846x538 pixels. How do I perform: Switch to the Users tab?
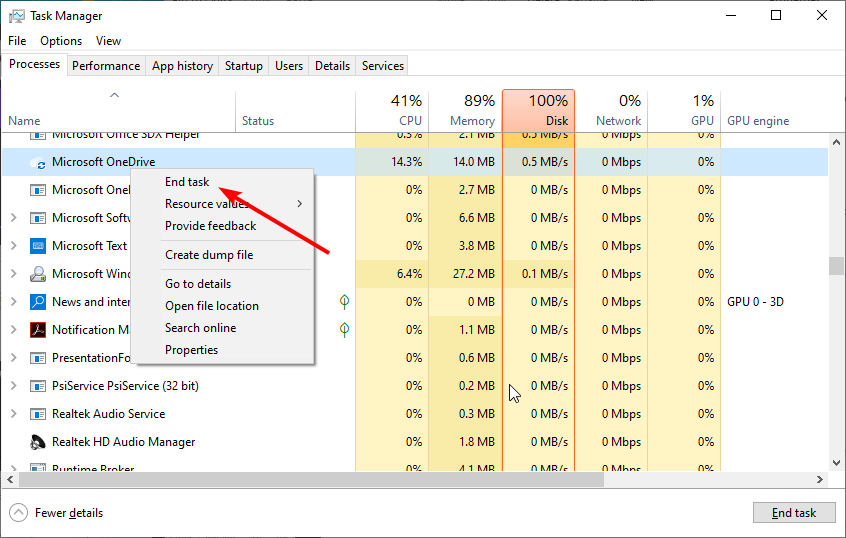(x=289, y=66)
